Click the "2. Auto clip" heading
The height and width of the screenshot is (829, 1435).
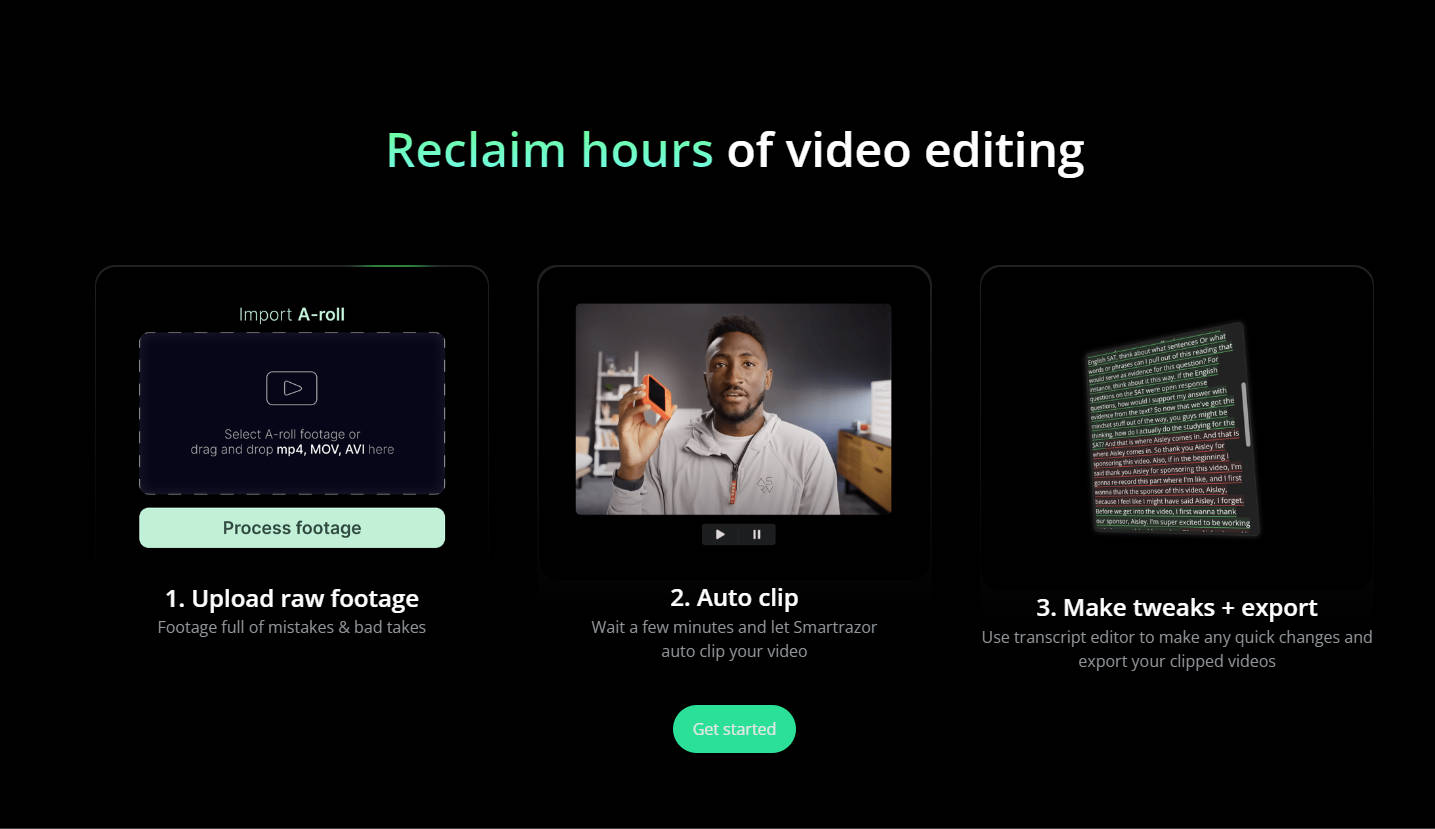tap(734, 598)
